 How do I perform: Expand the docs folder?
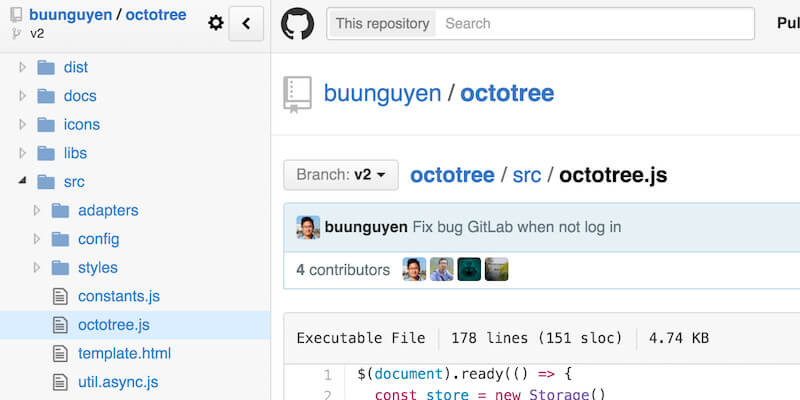coord(23,96)
